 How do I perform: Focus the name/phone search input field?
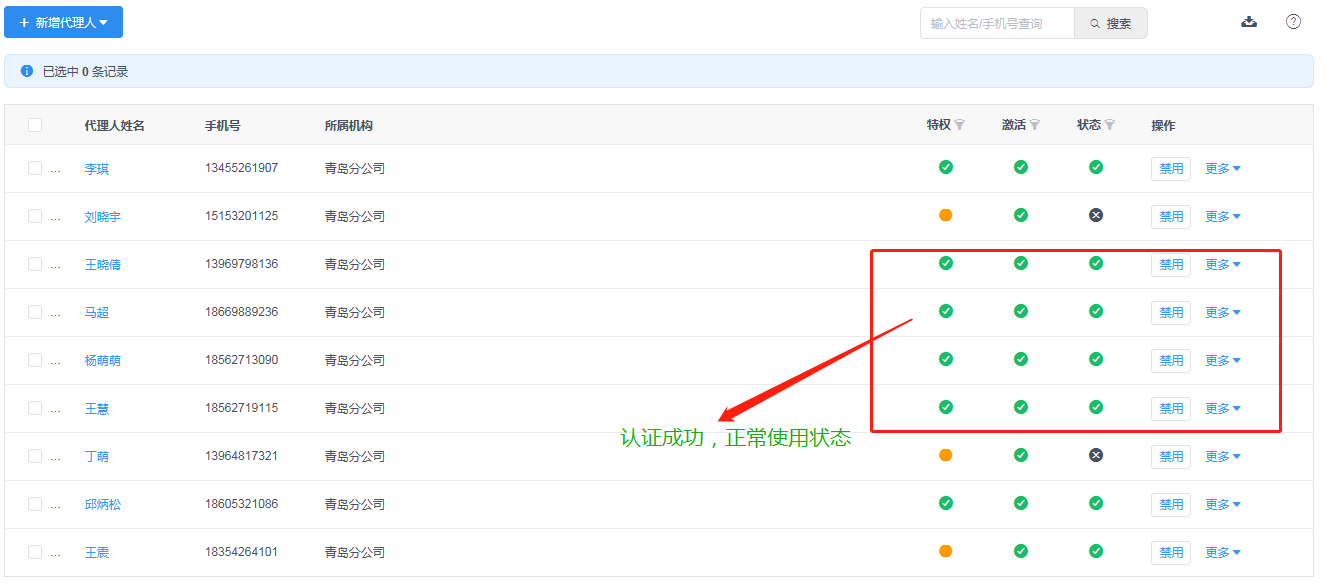pyautogui.click(x=997, y=23)
